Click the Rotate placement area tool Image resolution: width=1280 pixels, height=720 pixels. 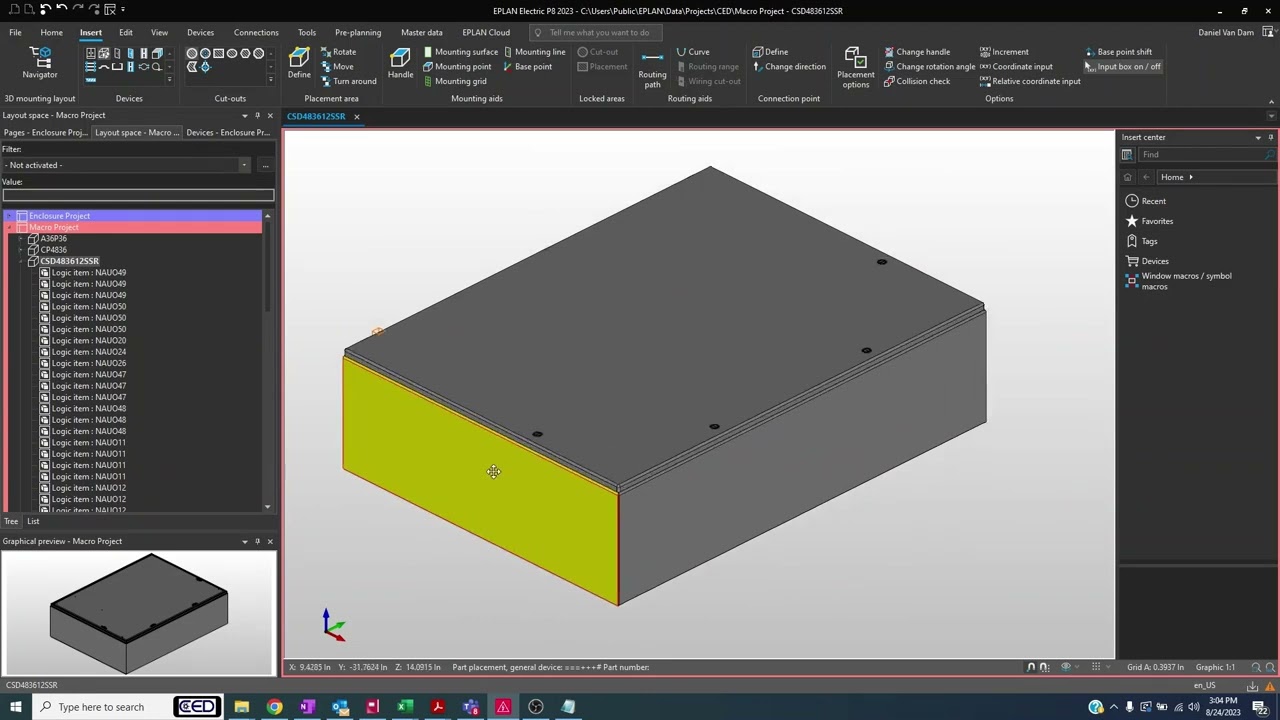pyautogui.click(x=338, y=52)
